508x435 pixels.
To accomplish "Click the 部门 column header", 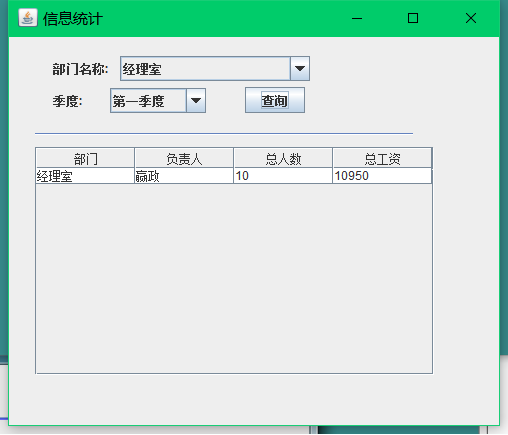I will coord(85,158).
